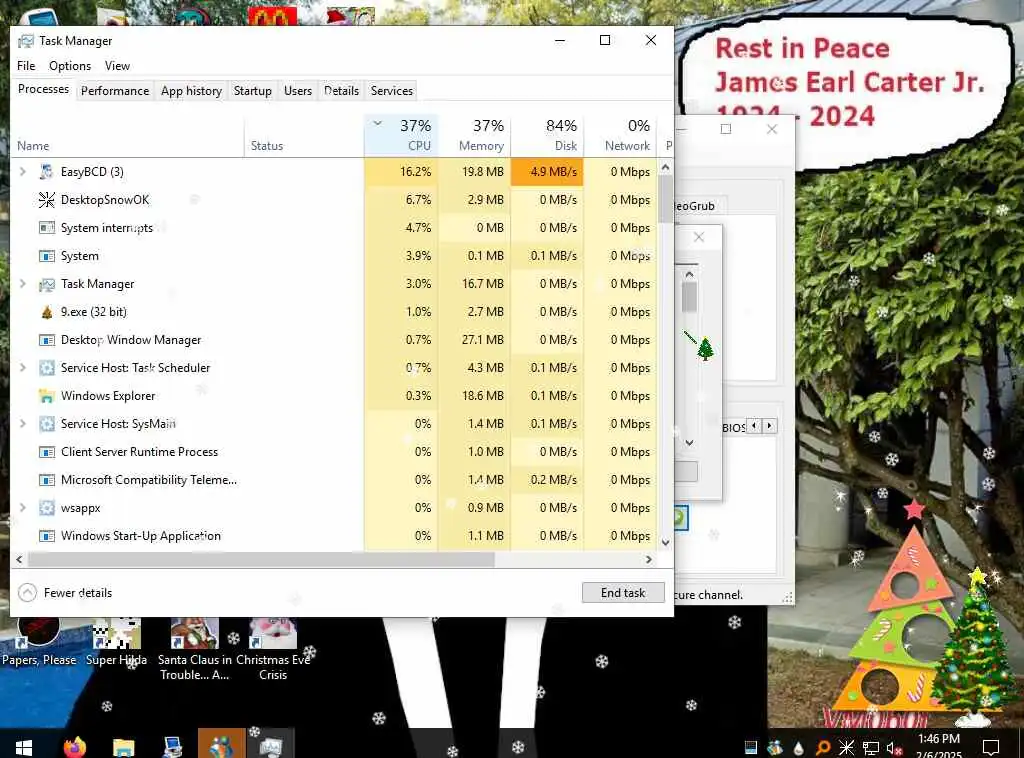The height and width of the screenshot is (758, 1024).
Task: Expand Service Host: SysMain group
Action: tap(23, 424)
